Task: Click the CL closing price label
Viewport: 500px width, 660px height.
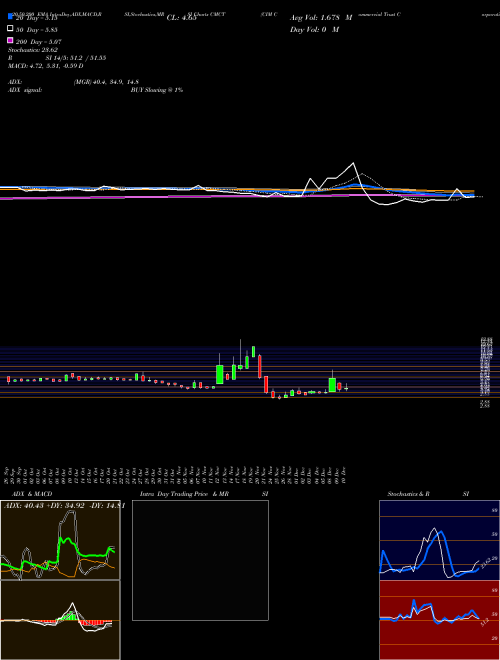Action: click(182, 18)
